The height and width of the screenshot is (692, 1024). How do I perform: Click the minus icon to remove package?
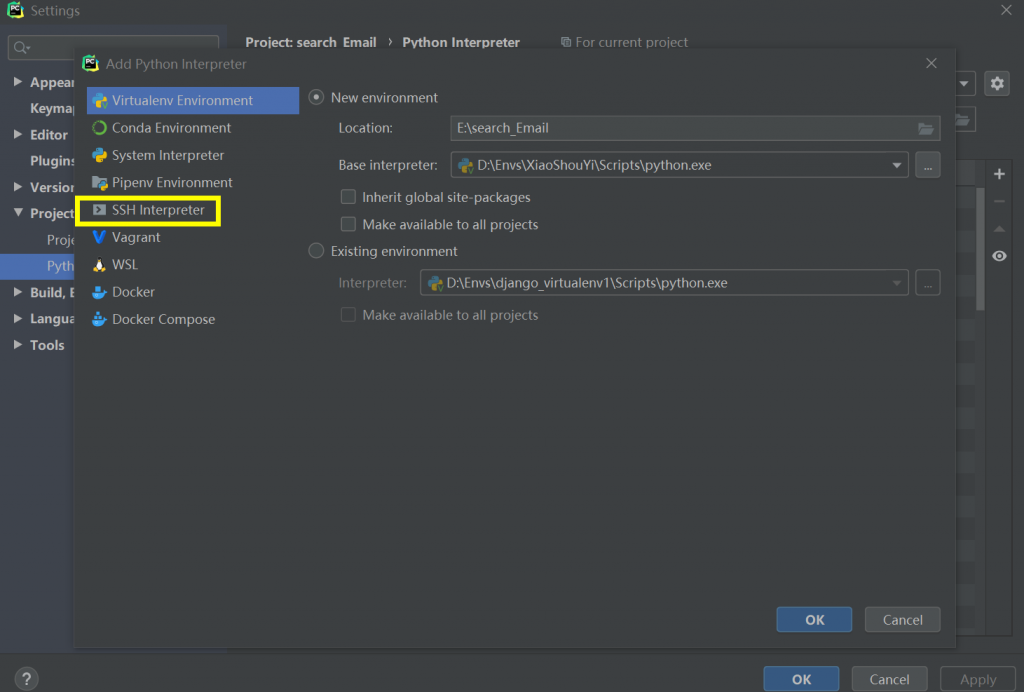pyautogui.click(x=999, y=202)
